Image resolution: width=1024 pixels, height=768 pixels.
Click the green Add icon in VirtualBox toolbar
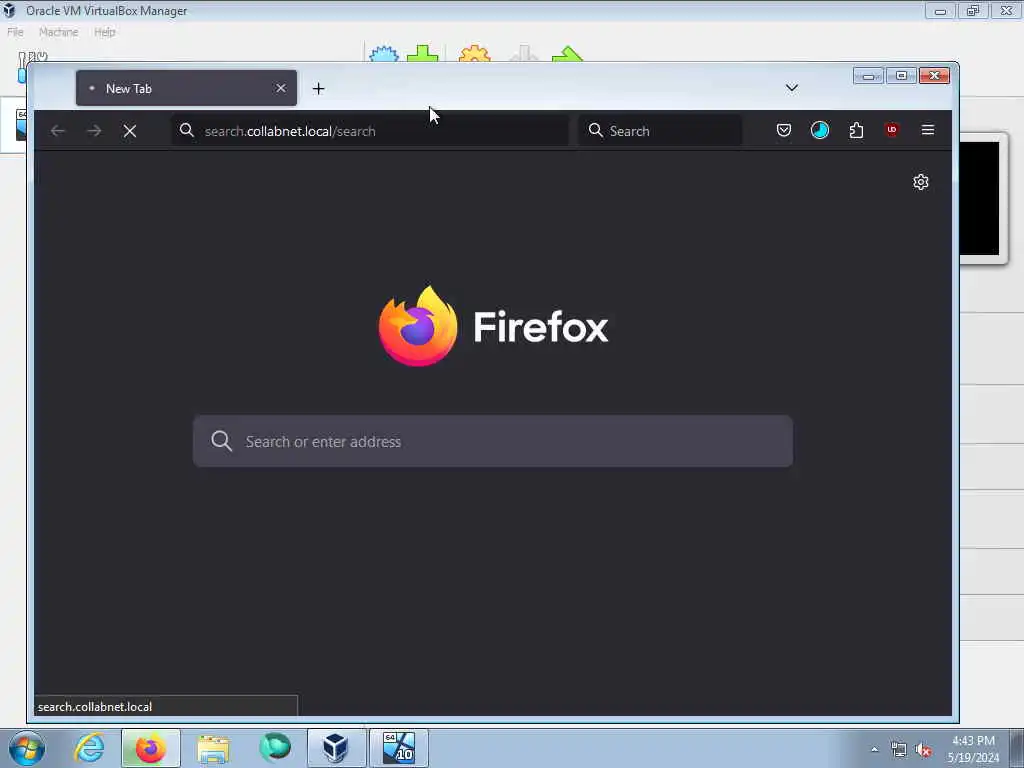tap(423, 54)
